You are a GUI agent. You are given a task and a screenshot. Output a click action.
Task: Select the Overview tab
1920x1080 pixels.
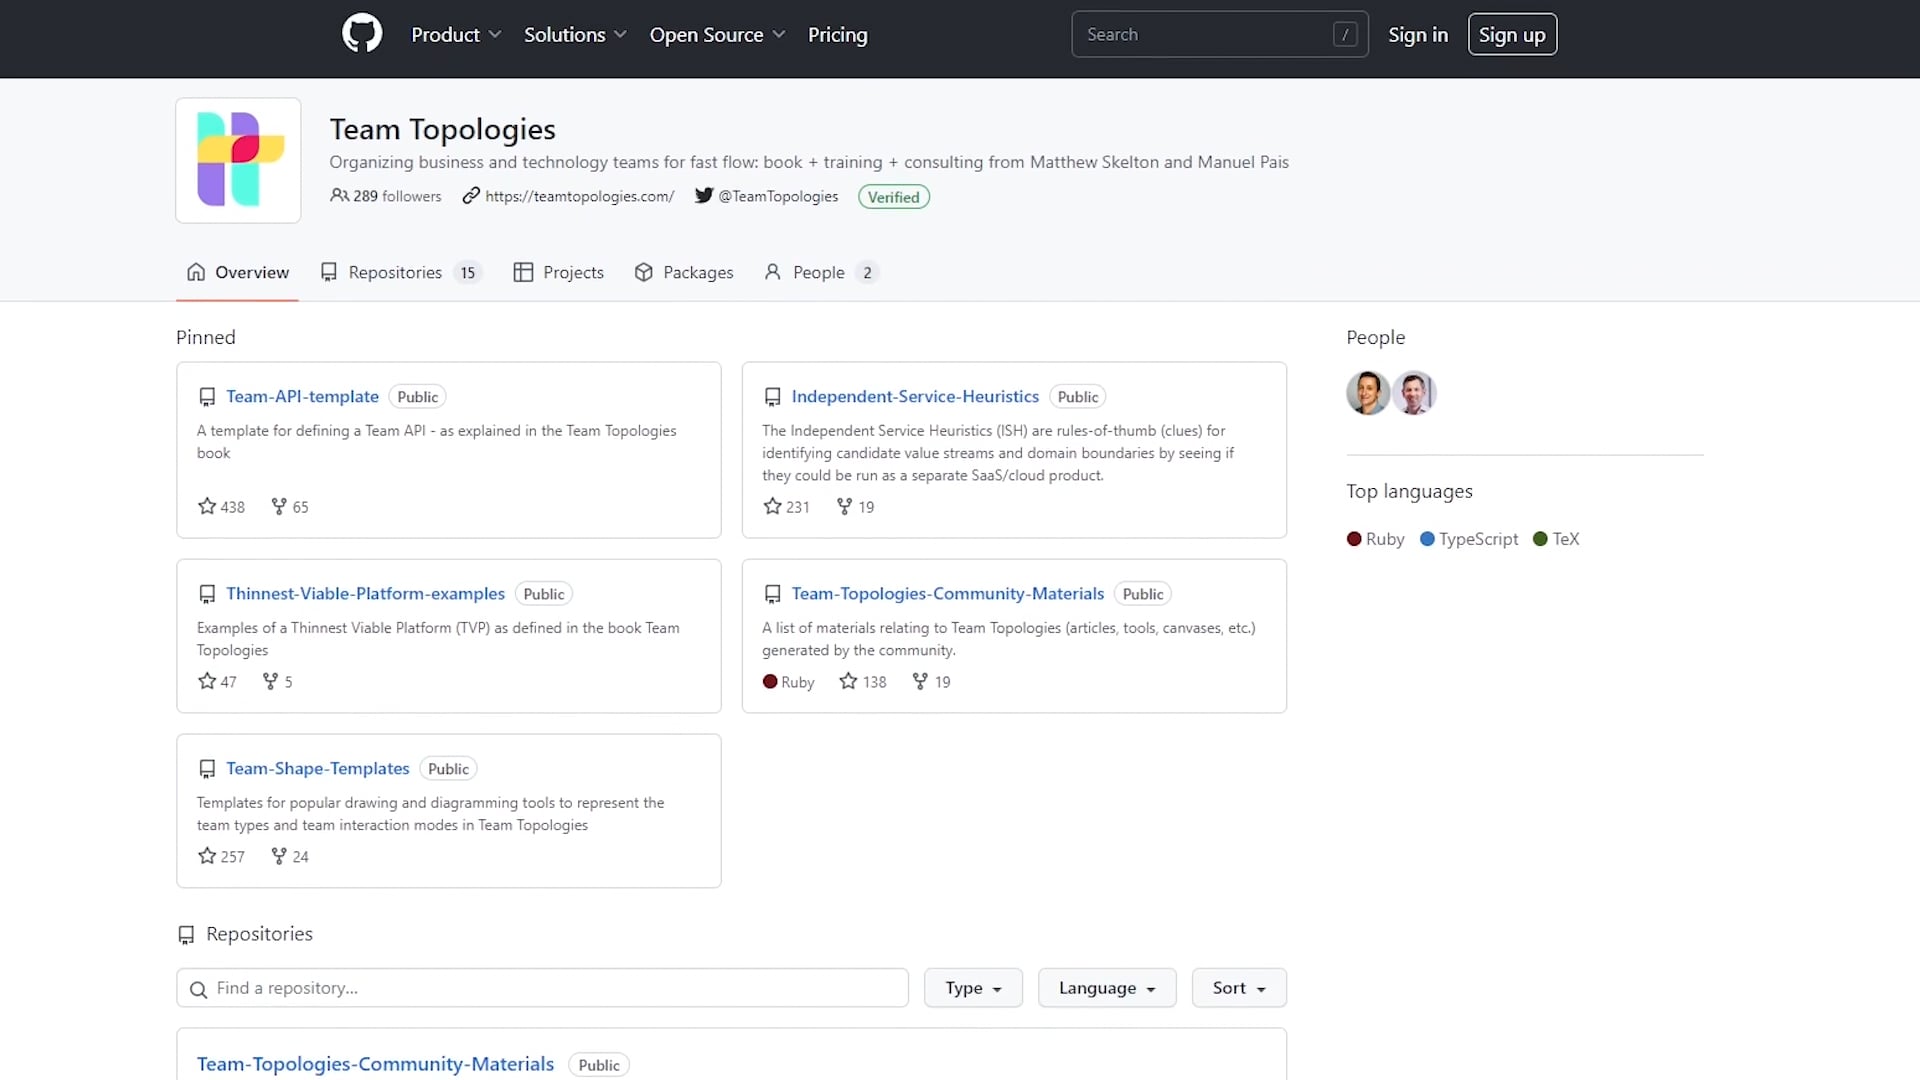(238, 272)
